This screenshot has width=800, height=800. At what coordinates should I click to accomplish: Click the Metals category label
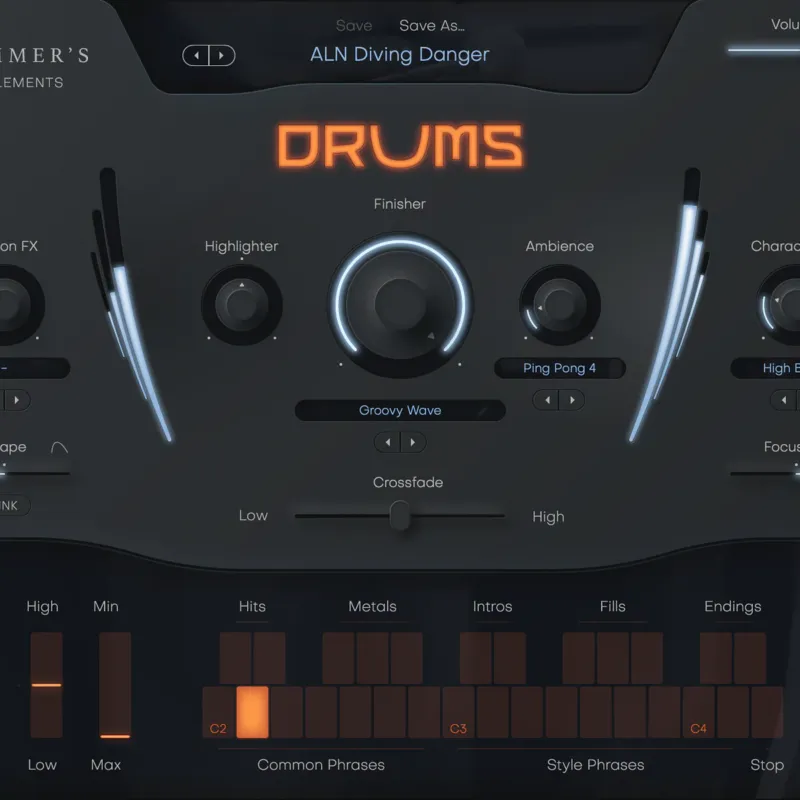(x=372, y=606)
